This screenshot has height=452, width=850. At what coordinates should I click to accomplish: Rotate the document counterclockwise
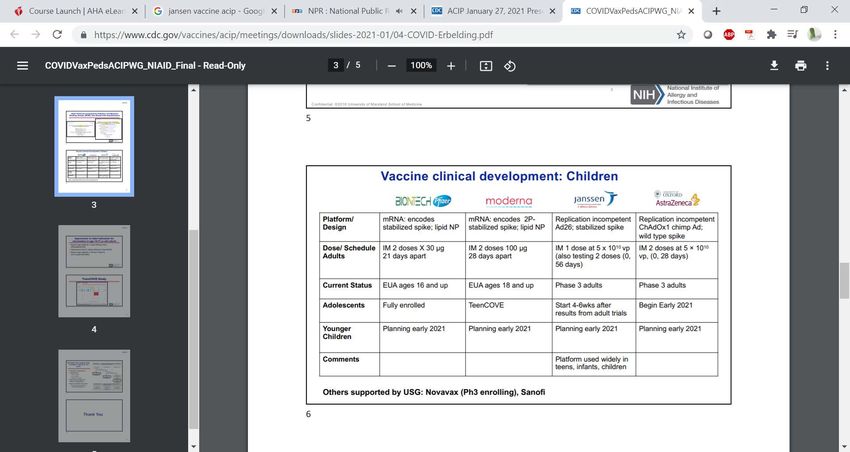click(510, 66)
